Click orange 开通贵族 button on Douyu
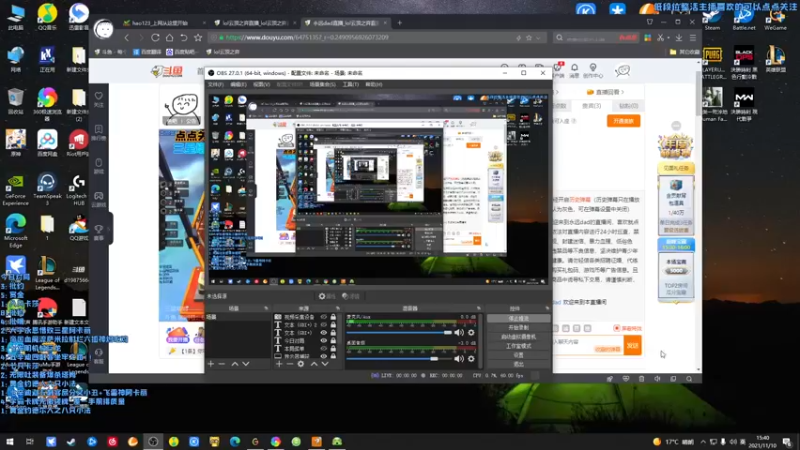800x450 pixels. click(x=623, y=121)
